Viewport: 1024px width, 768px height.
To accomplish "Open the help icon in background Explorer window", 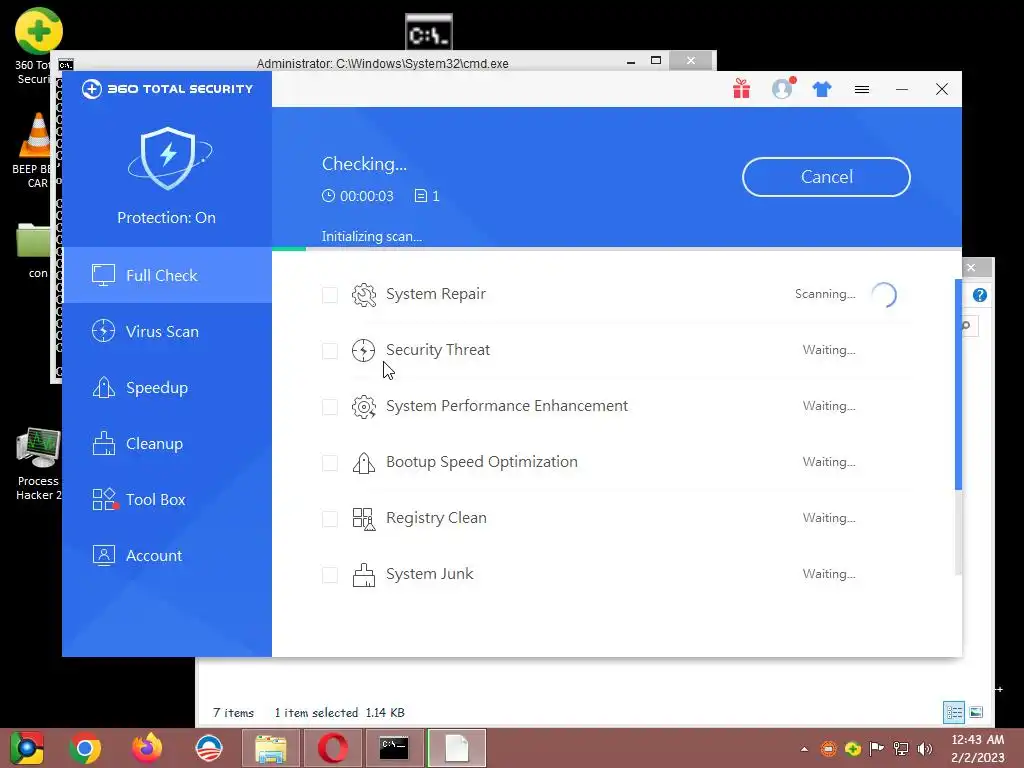I will click(980, 295).
